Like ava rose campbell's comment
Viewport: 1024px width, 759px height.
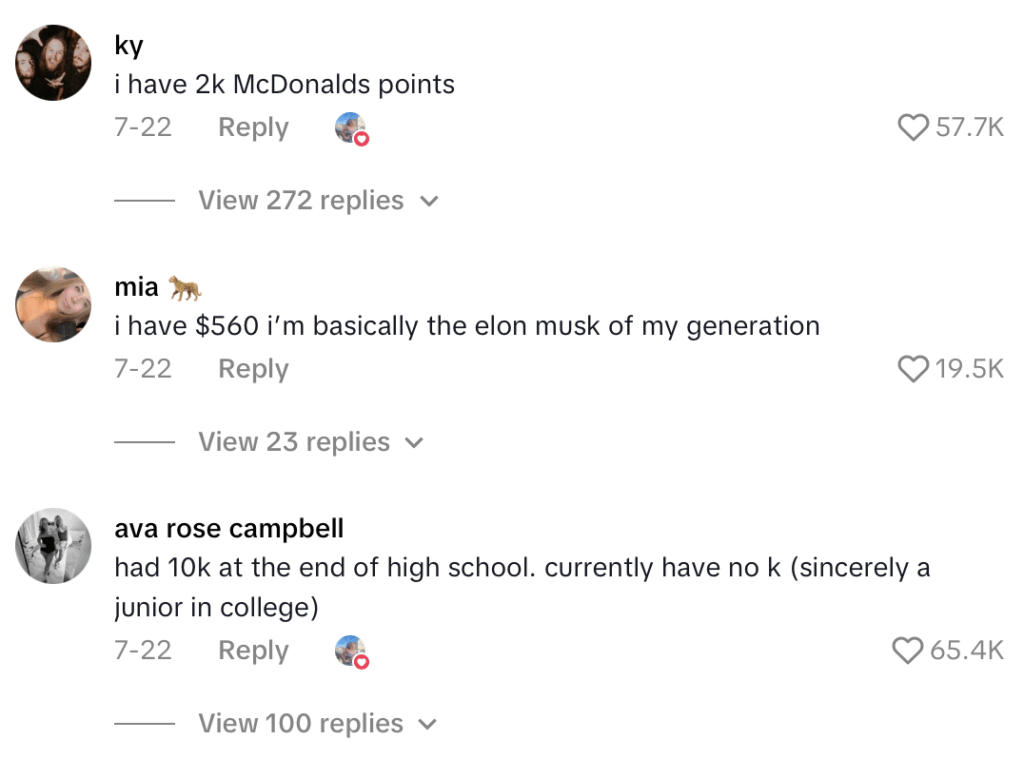[908, 651]
